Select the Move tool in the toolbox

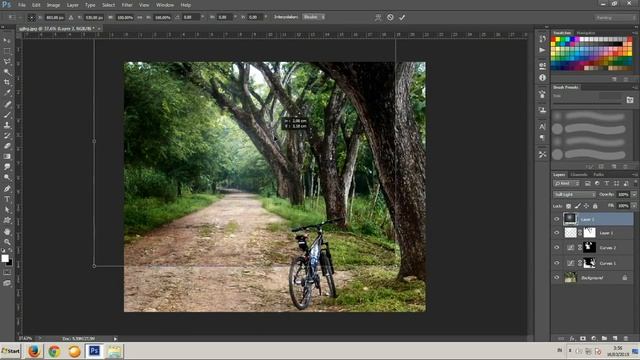[7, 40]
